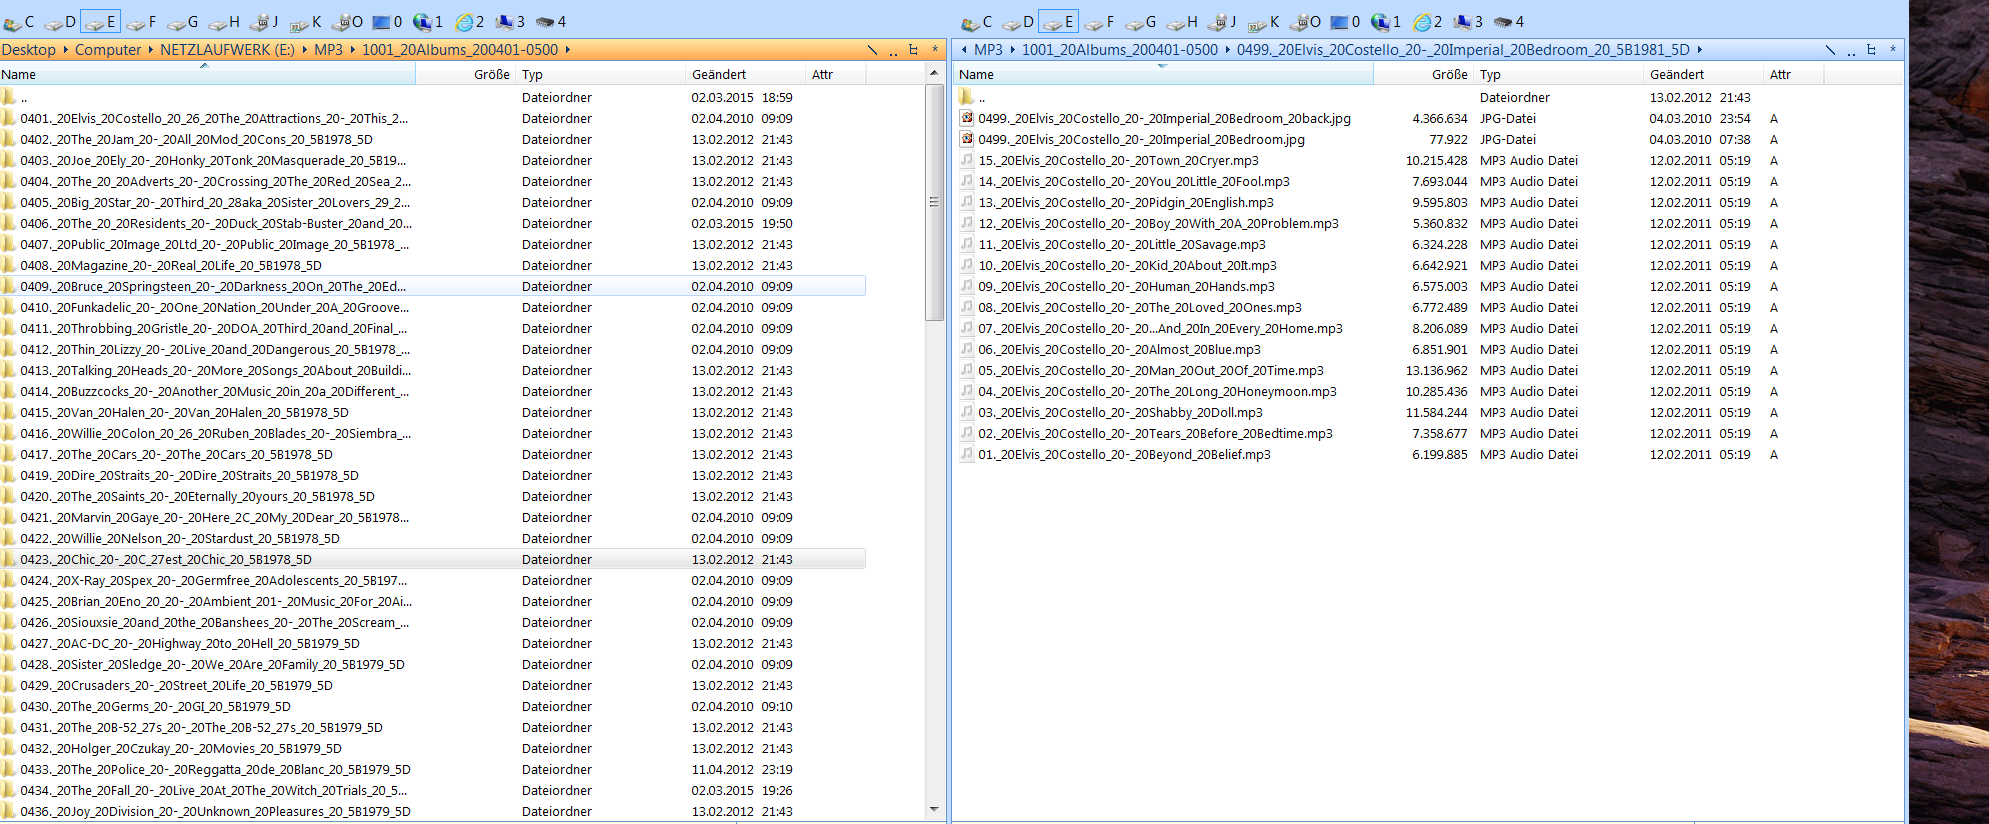The width and height of the screenshot is (1989, 824).
Task: Sort right pane by Typ column
Action: coord(1560,74)
